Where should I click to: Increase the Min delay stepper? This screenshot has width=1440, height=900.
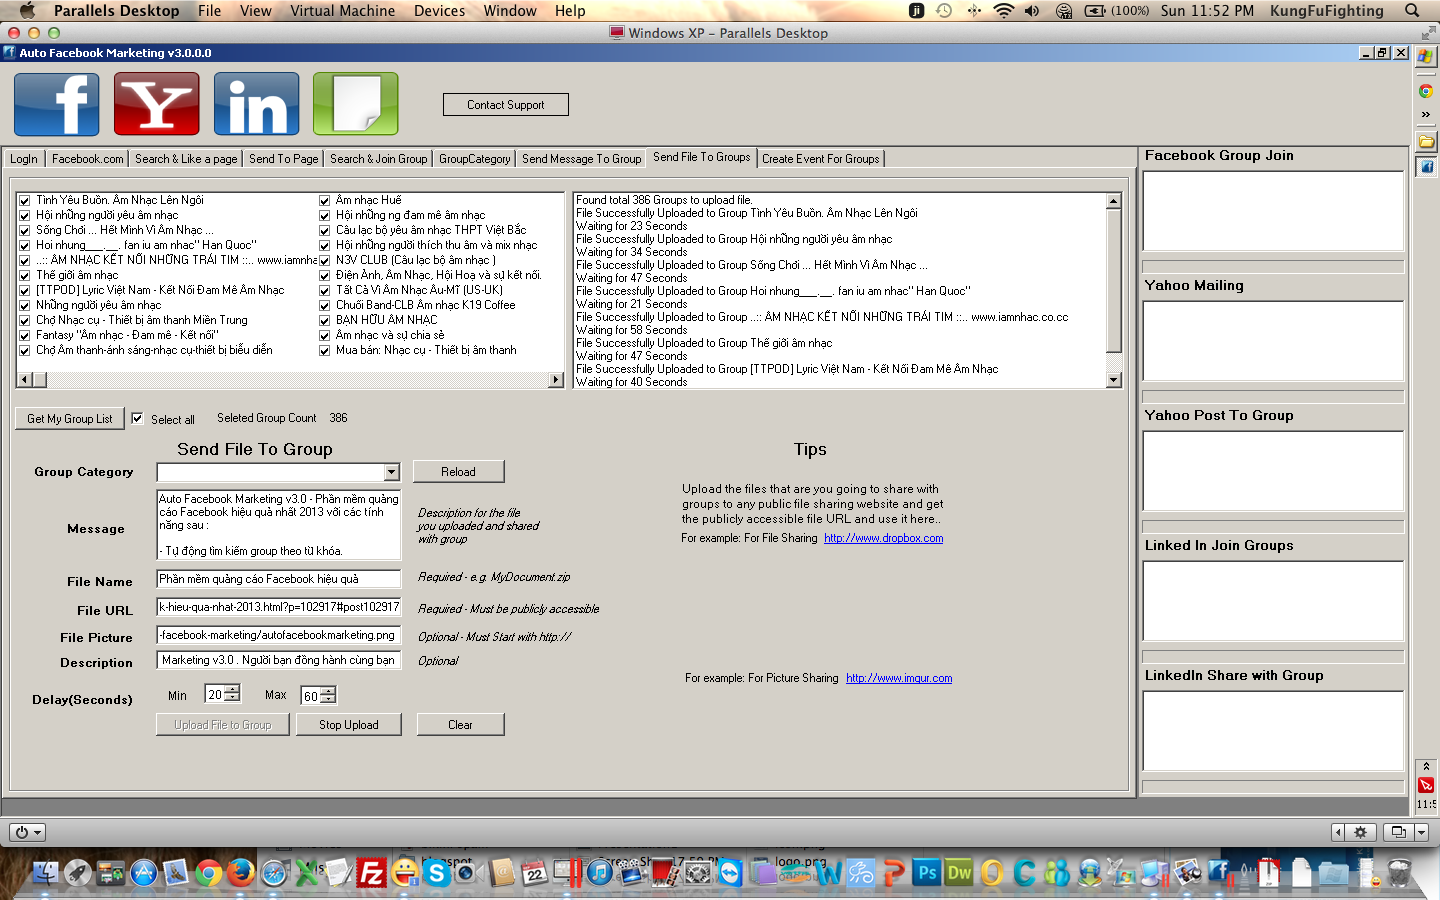pos(233,689)
